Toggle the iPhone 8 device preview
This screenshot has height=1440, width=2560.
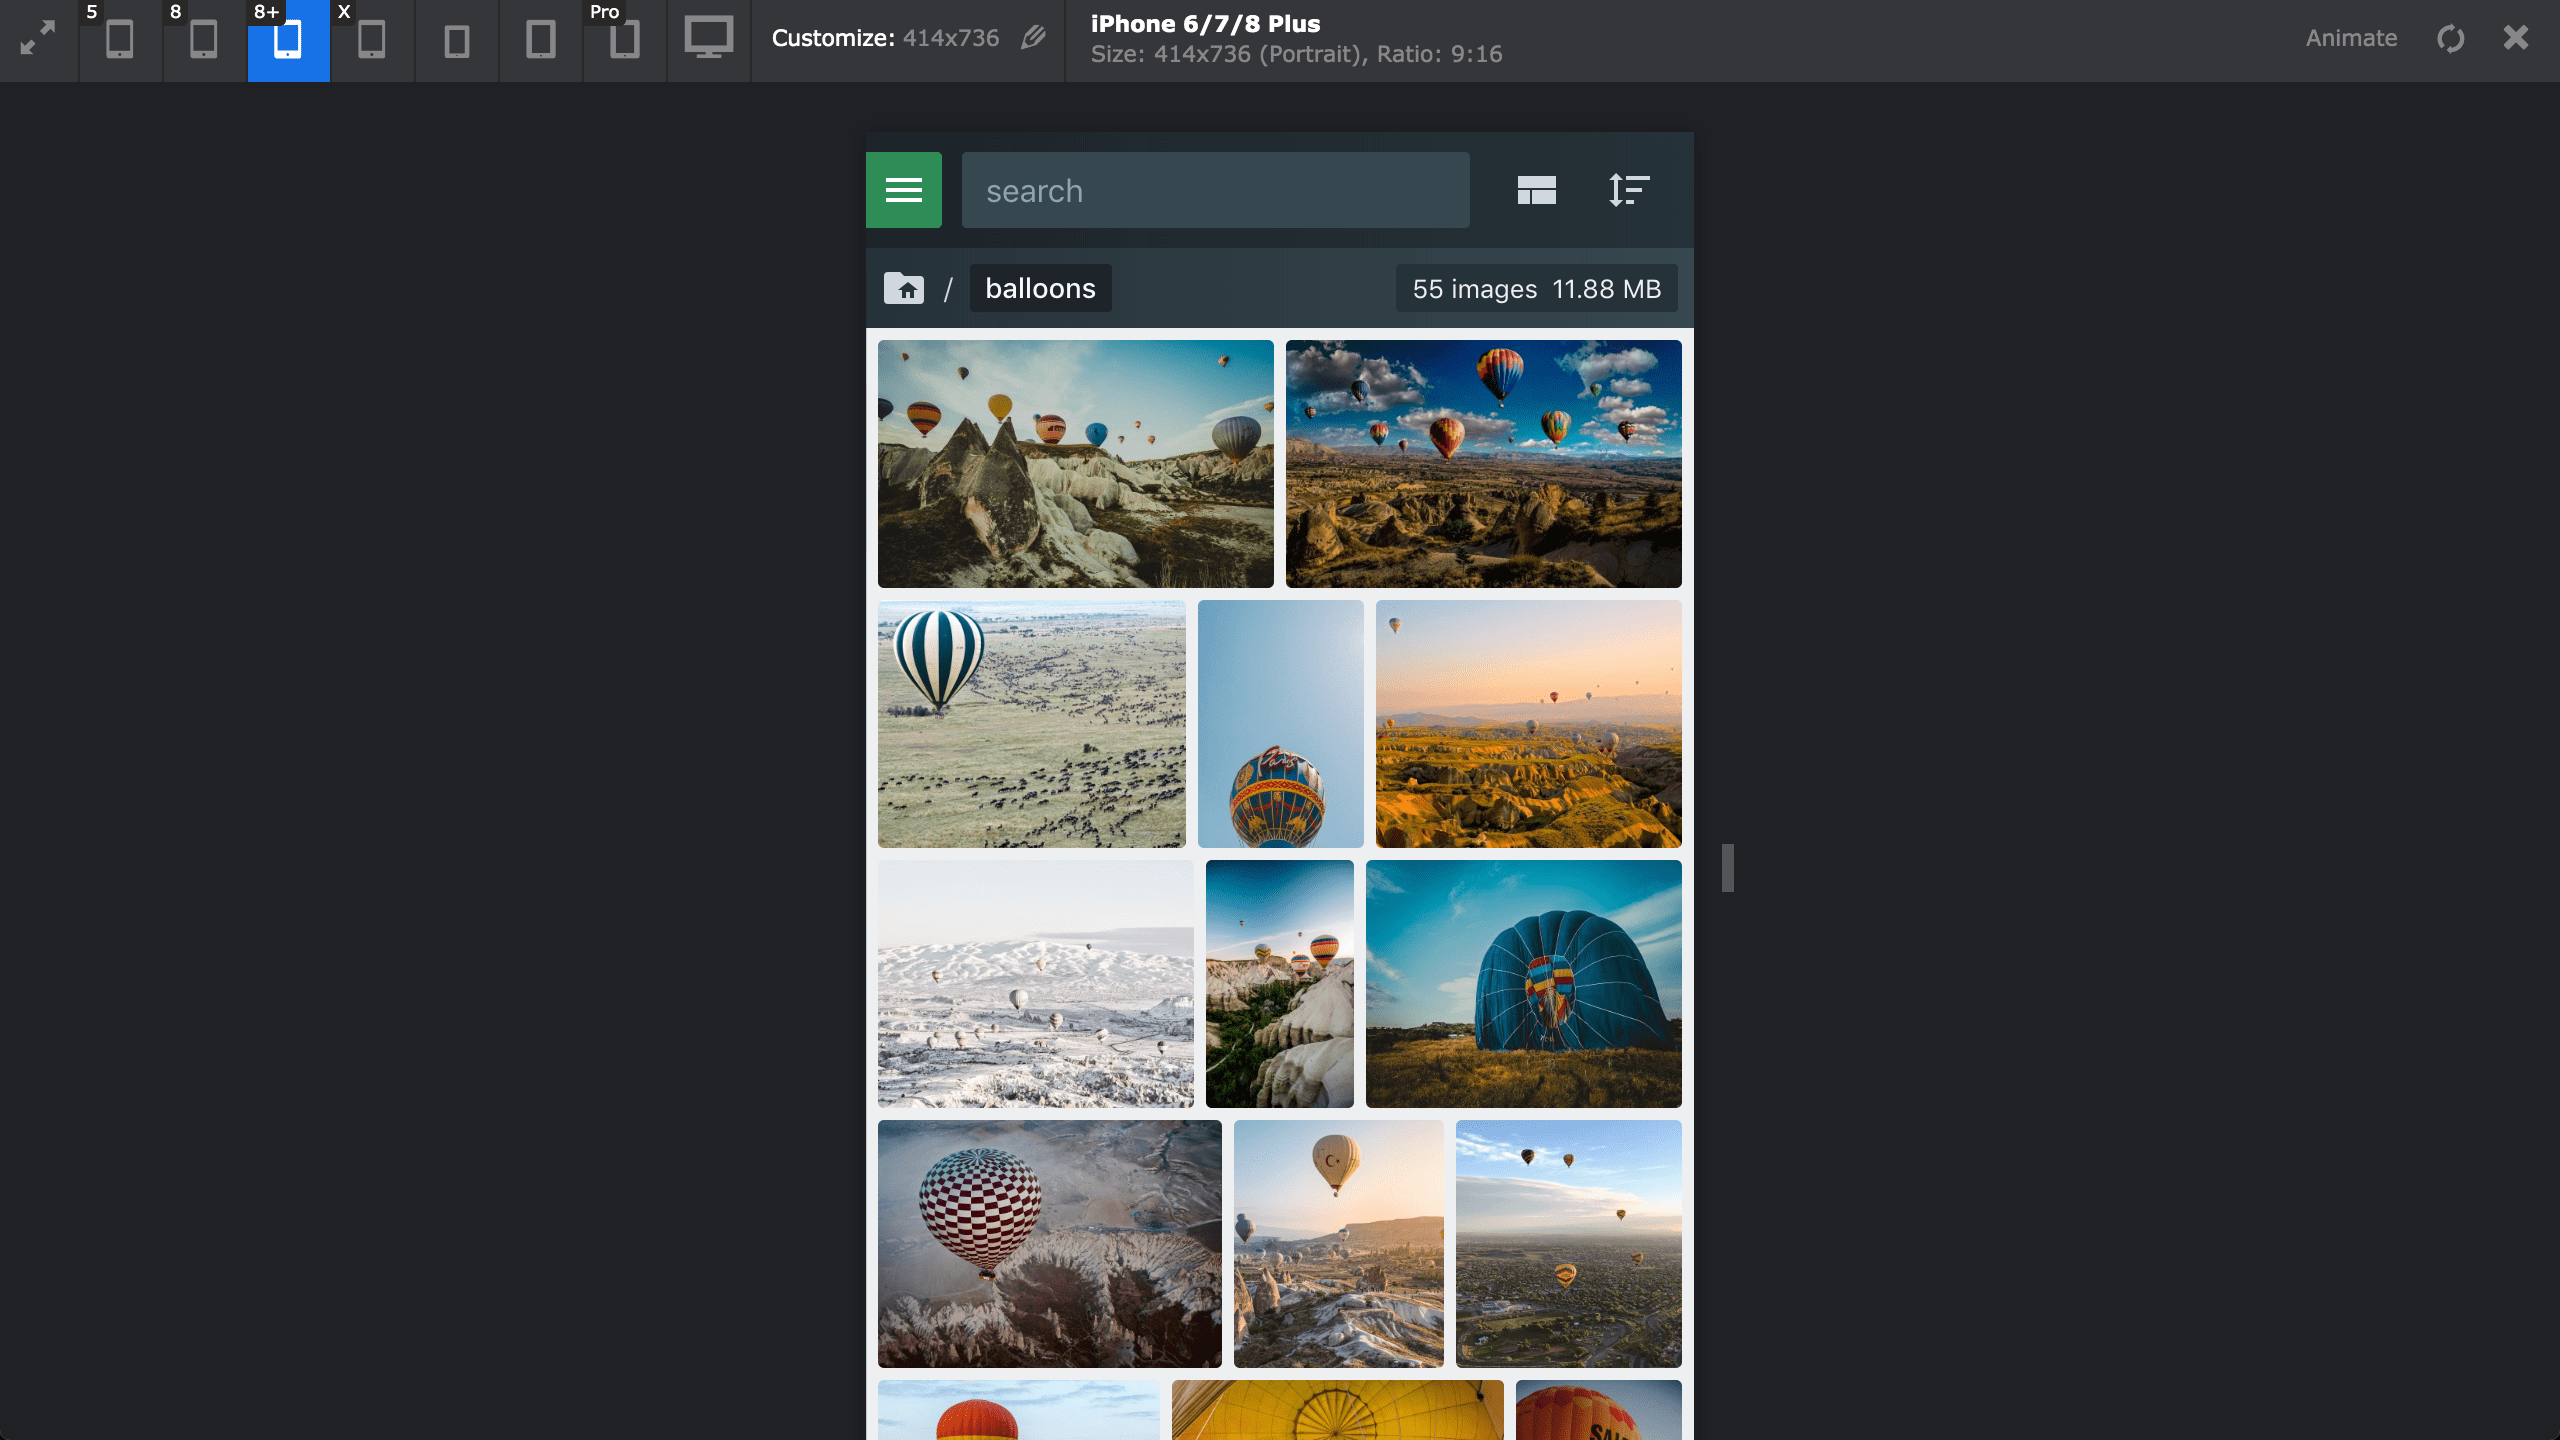point(203,40)
